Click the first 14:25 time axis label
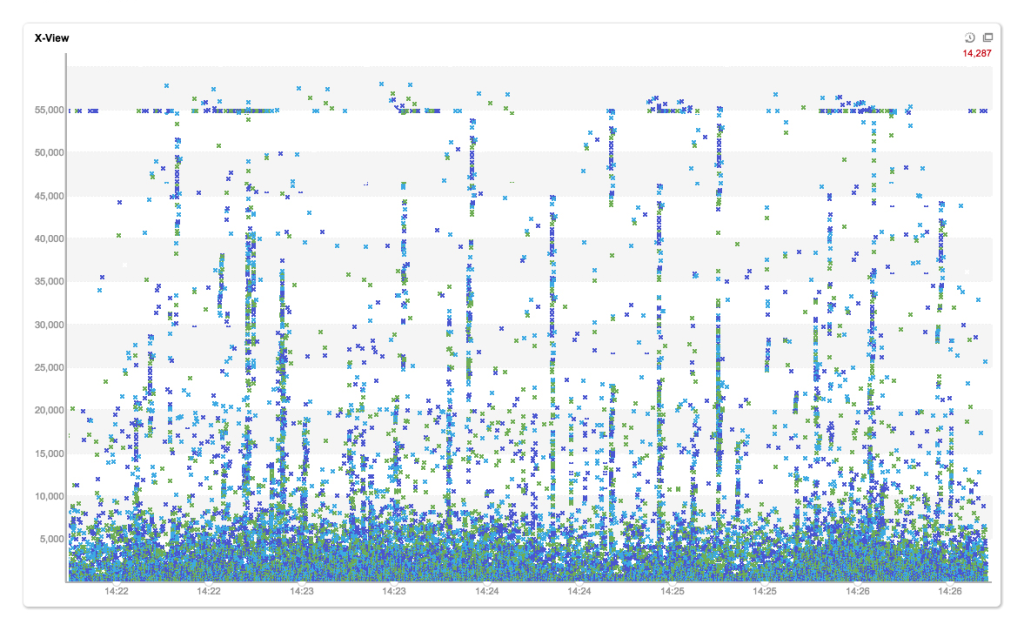Image resolution: width=1024 pixels, height=631 pixels. coord(672,592)
